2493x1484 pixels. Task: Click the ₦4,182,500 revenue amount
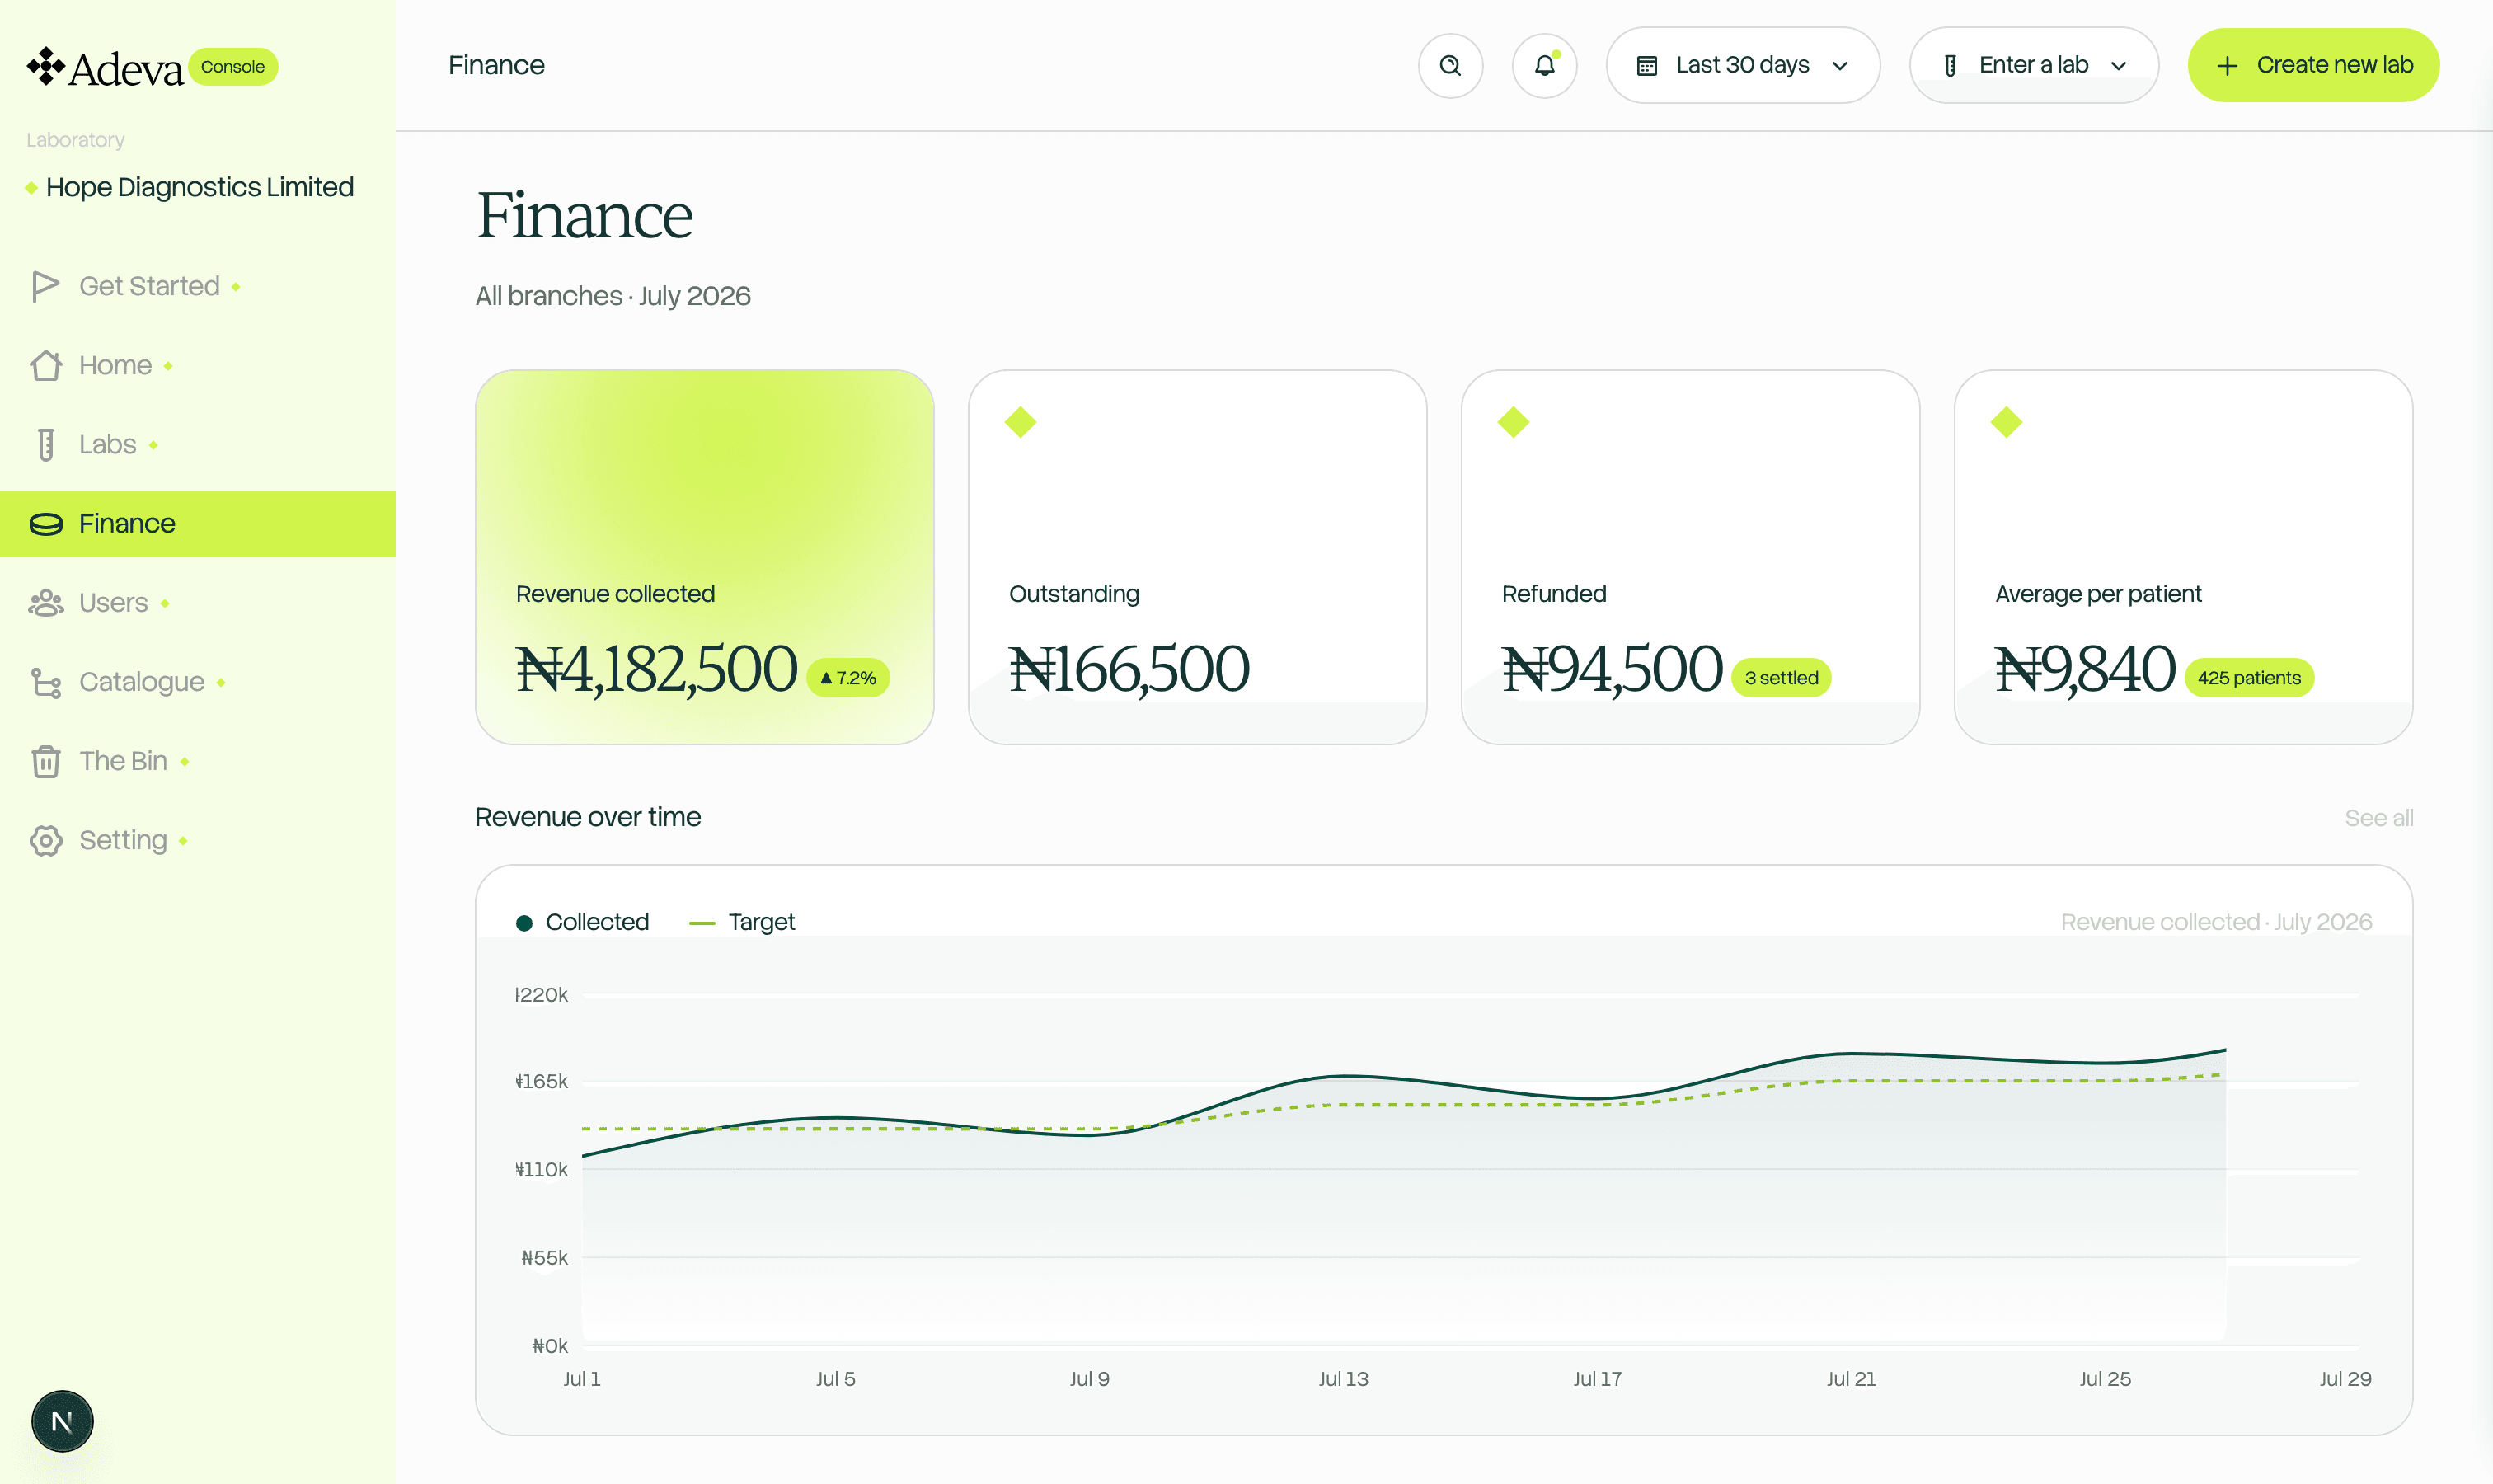point(656,669)
